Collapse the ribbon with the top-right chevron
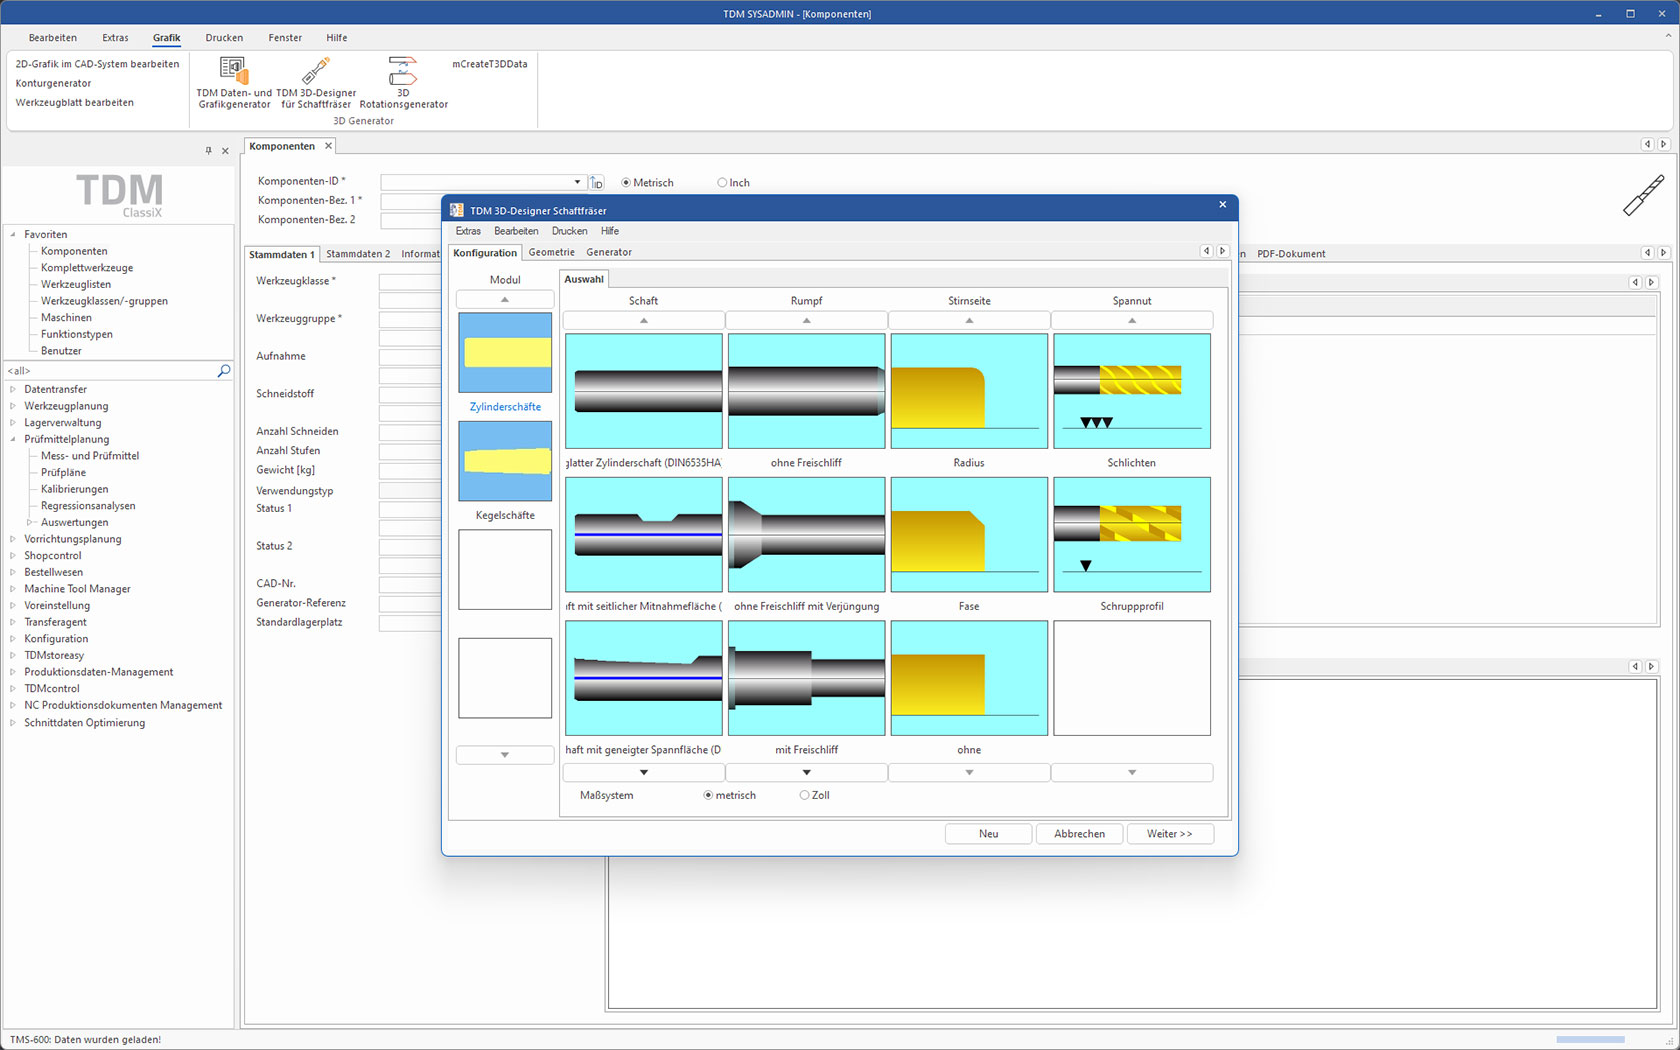This screenshot has height=1050, width=1680. (1667, 36)
